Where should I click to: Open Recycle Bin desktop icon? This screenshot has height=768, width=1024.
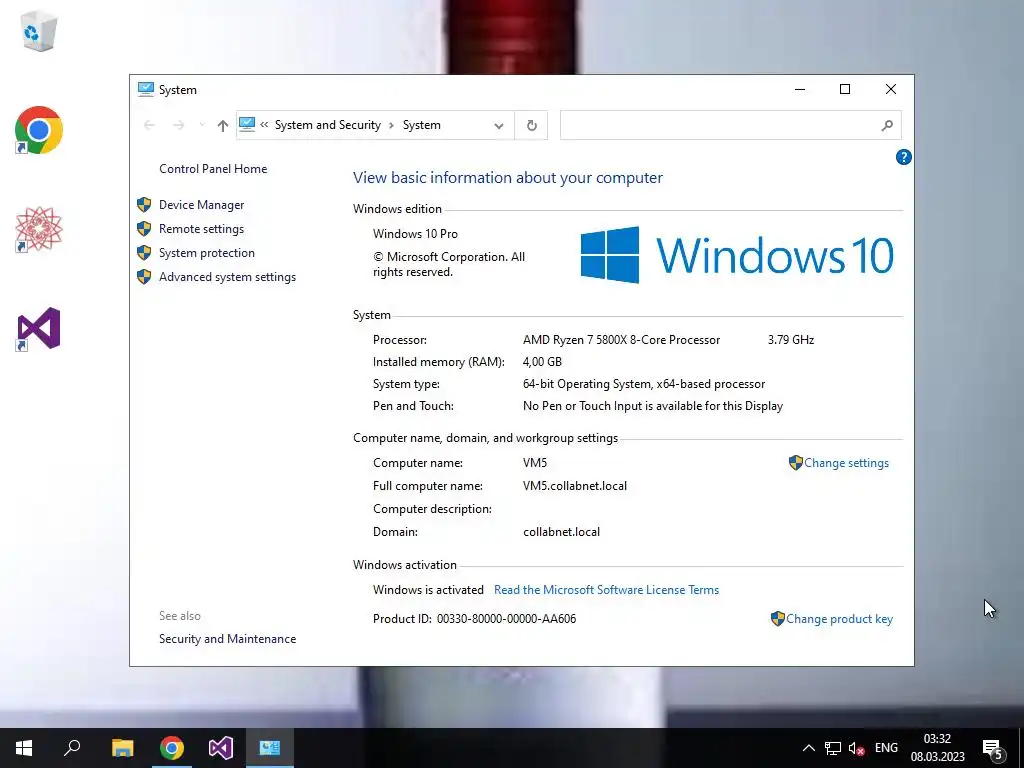(39, 31)
